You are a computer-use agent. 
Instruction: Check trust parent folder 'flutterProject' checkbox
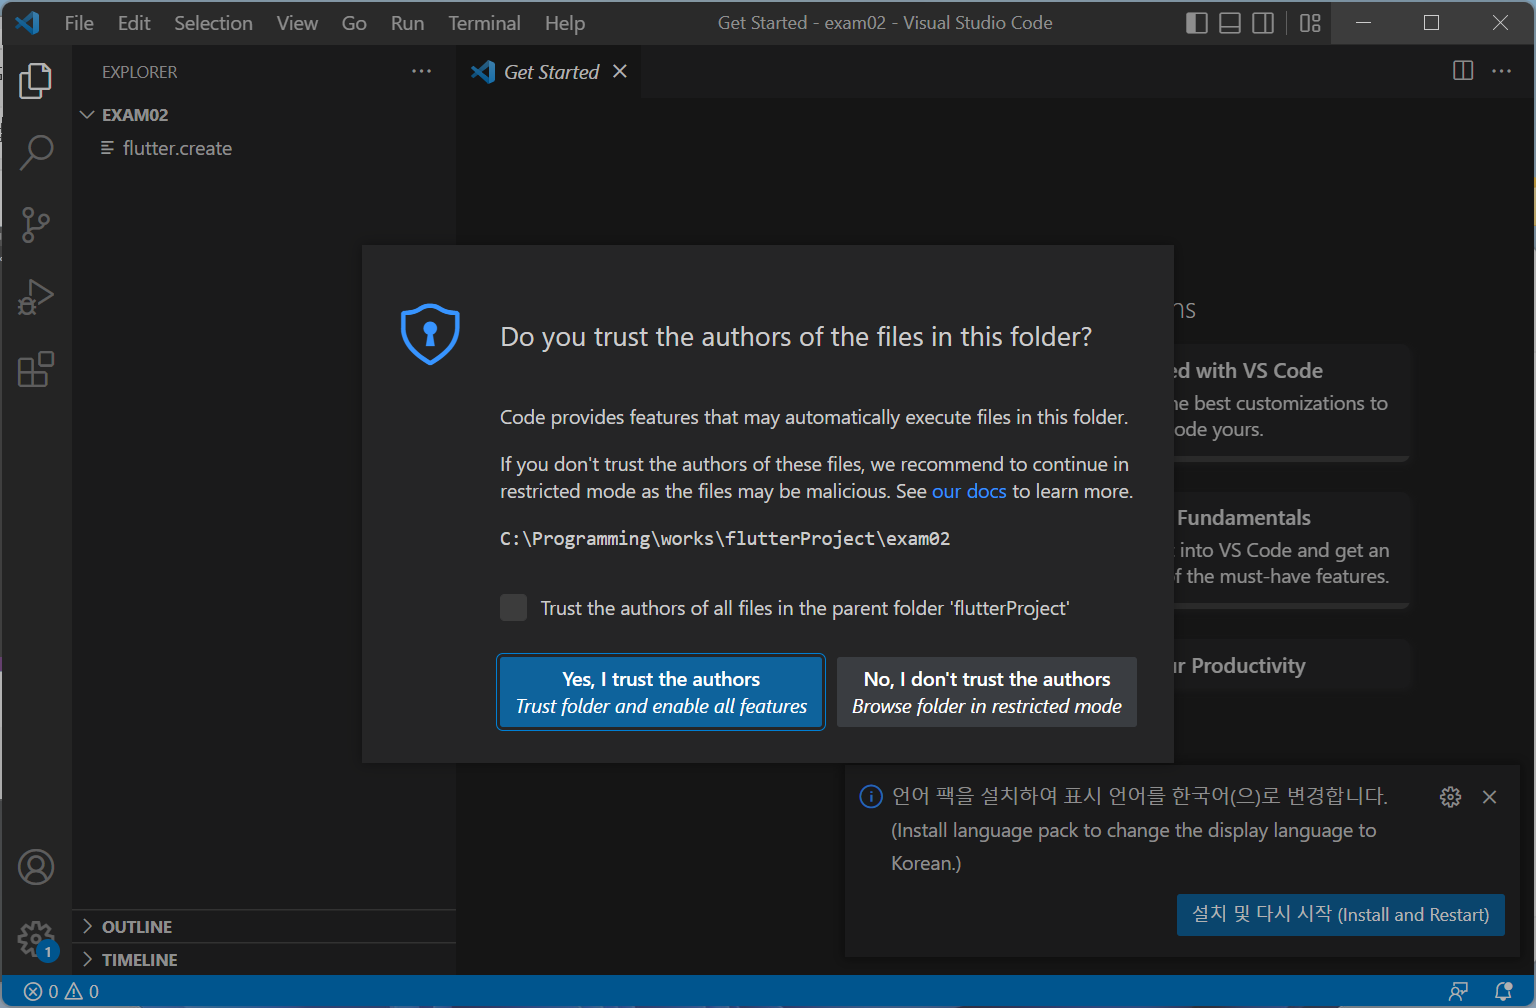point(513,607)
